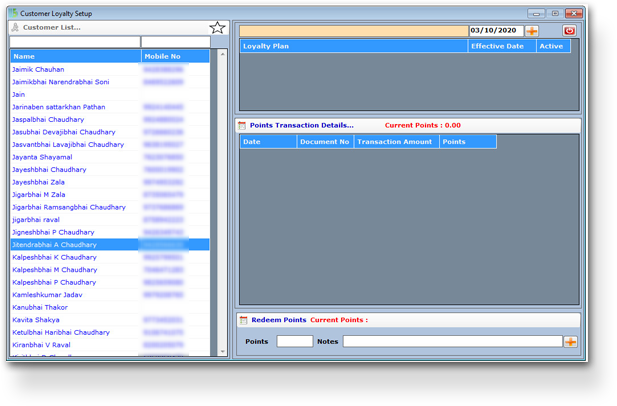Click the Points Transaction Details calendar icon
Viewport: 617px width, 406px height.
pyautogui.click(x=242, y=125)
